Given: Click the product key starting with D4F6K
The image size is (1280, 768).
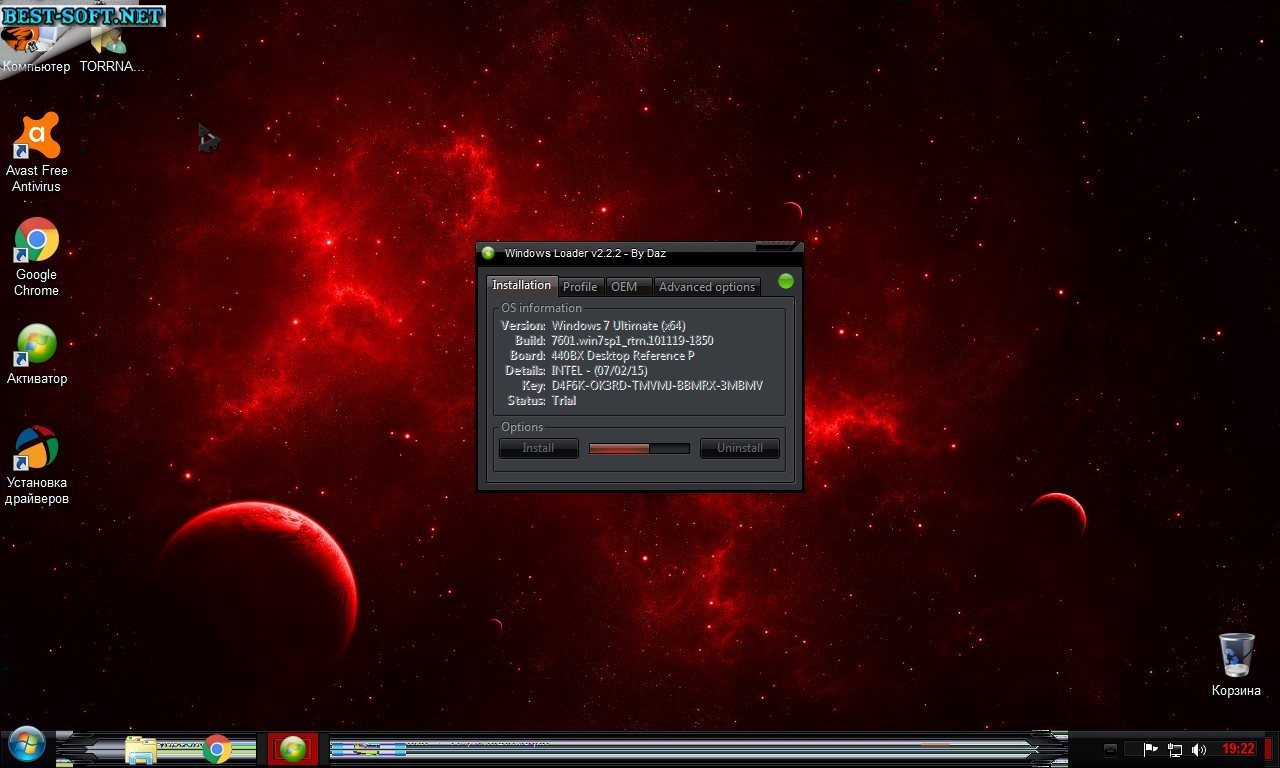Looking at the screenshot, I should [x=657, y=386].
